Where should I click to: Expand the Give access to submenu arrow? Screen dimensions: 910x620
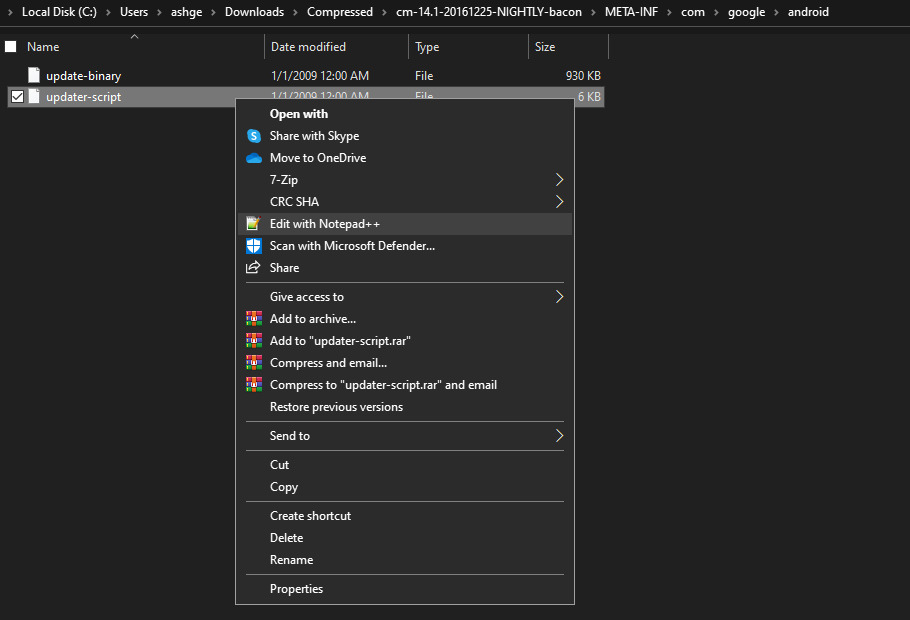click(x=559, y=297)
